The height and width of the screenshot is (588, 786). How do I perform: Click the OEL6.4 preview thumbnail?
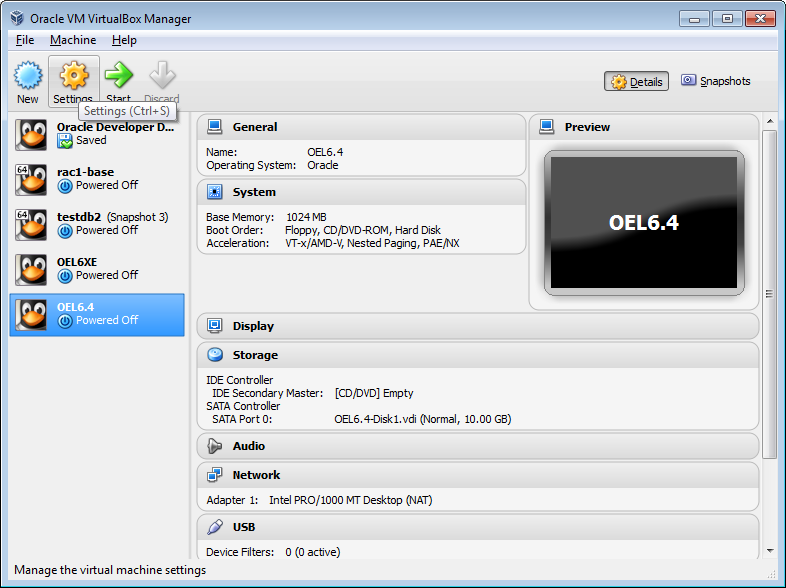click(x=644, y=223)
